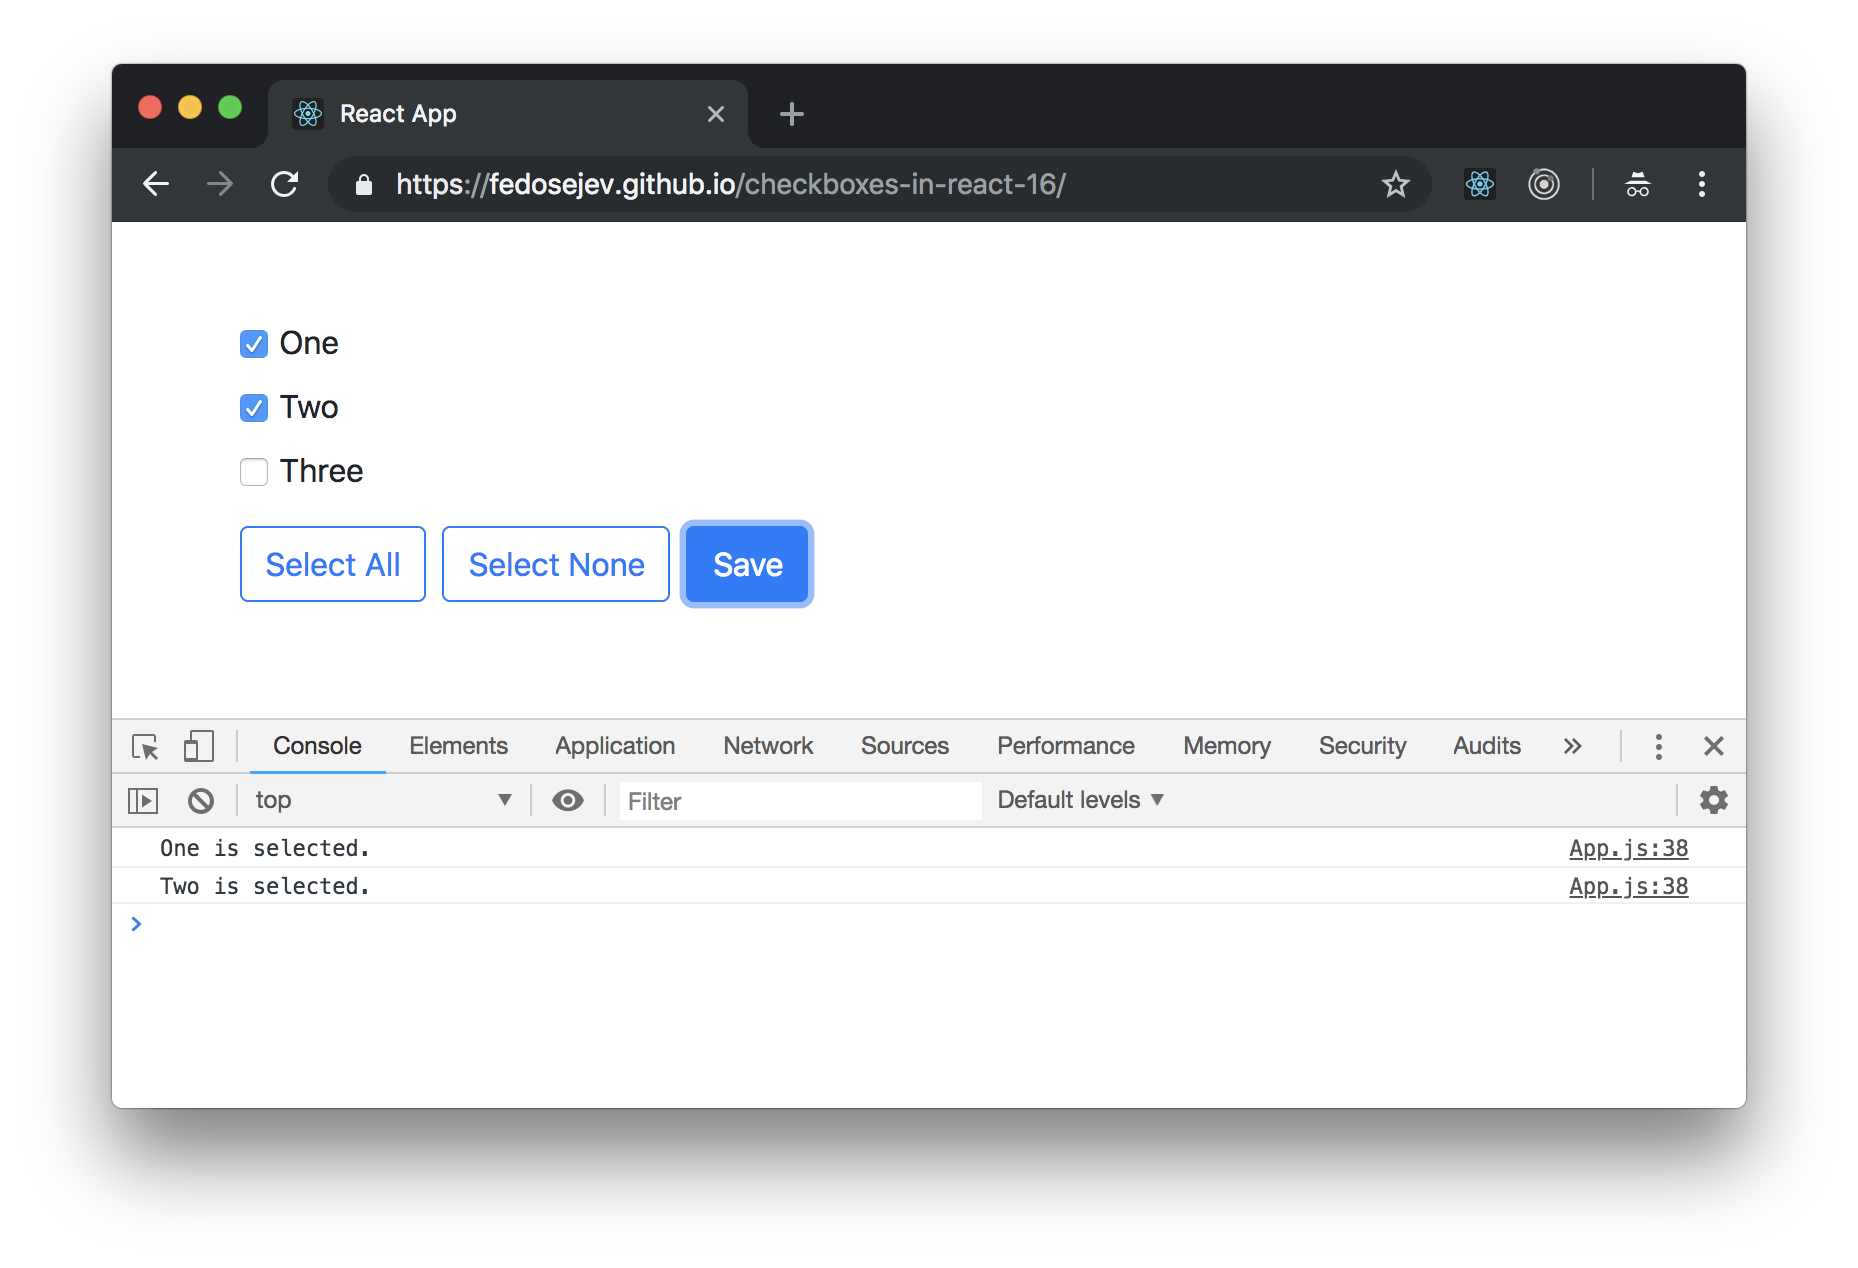1858x1268 pixels.
Task: Click the circular target extension icon
Action: 1544,184
